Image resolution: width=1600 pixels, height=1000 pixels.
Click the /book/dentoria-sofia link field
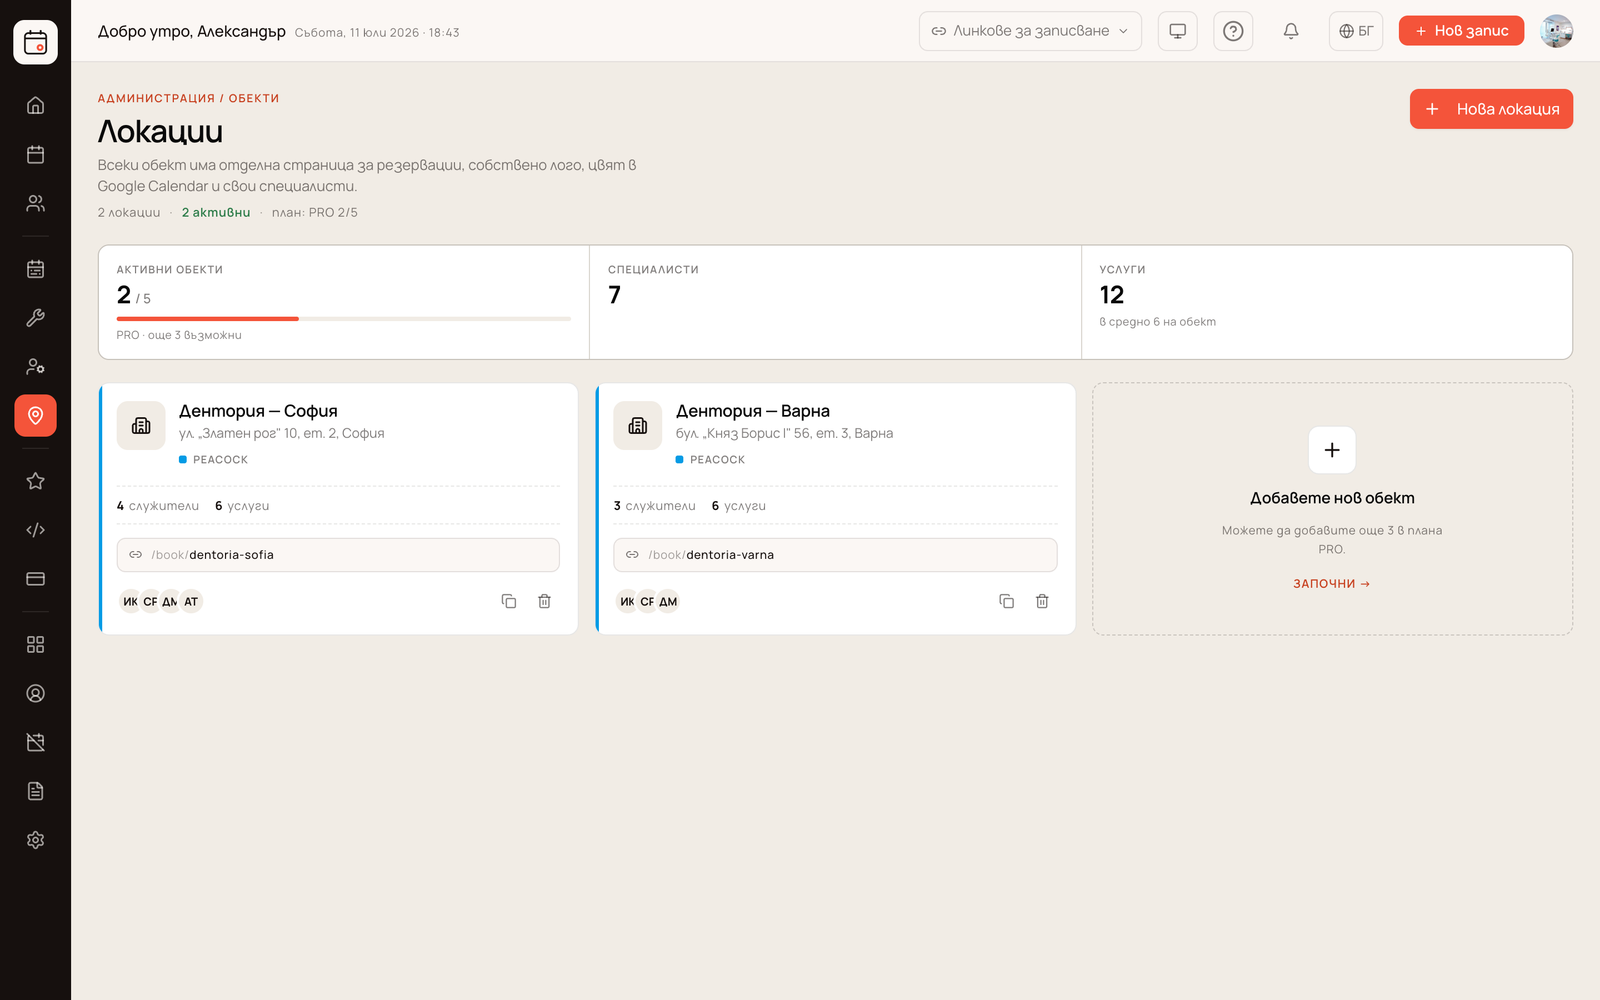tap(338, 555)
